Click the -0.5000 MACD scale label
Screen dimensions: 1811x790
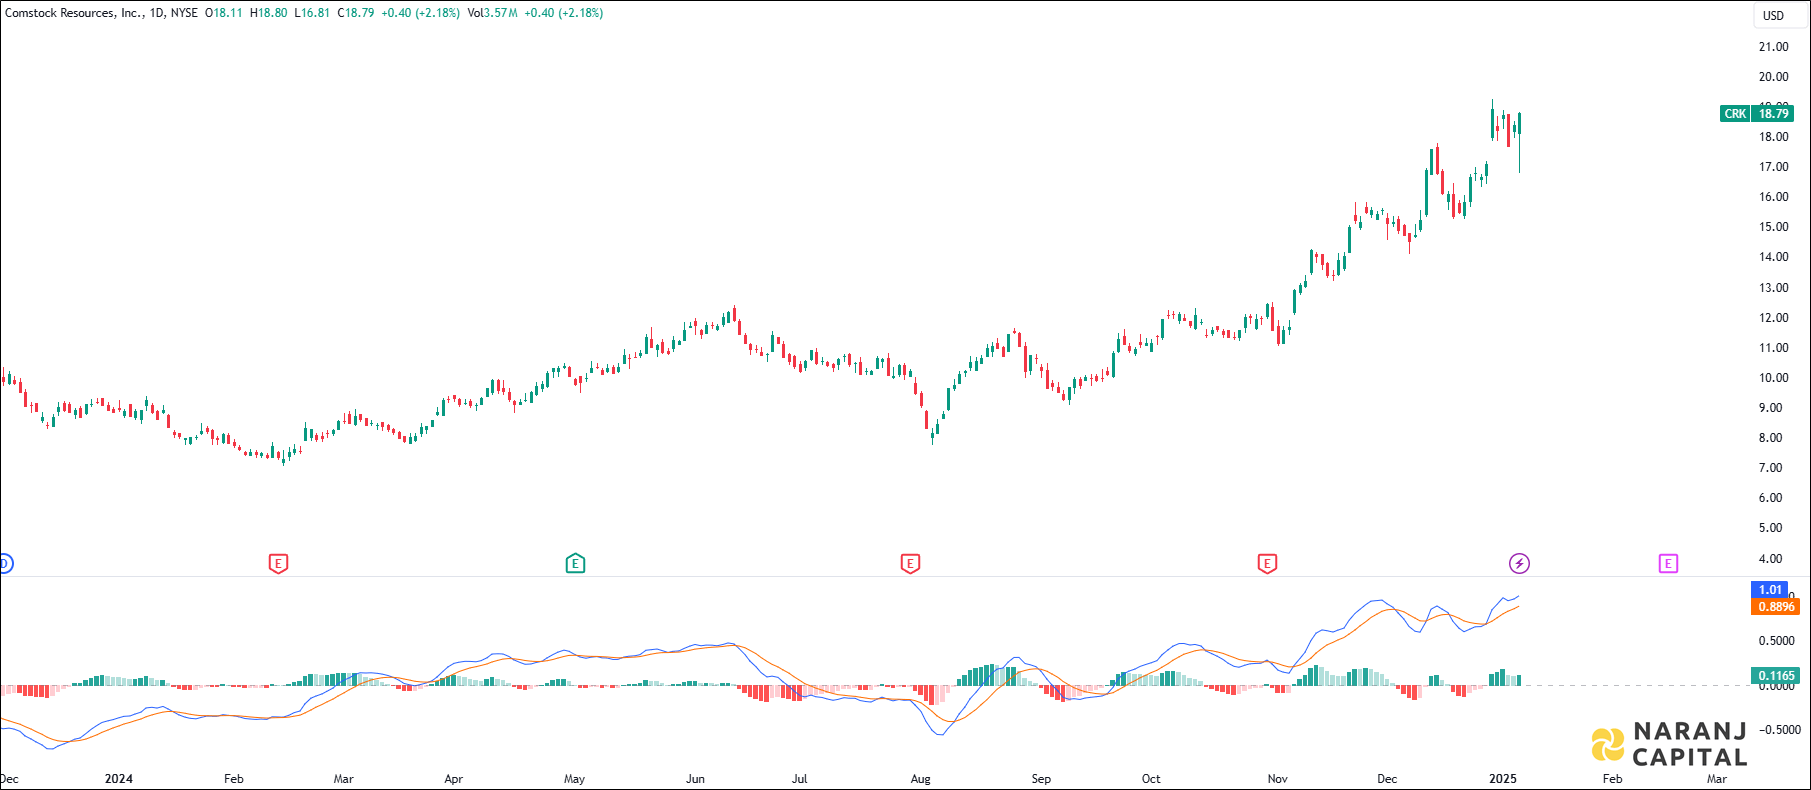point(1779,730)
